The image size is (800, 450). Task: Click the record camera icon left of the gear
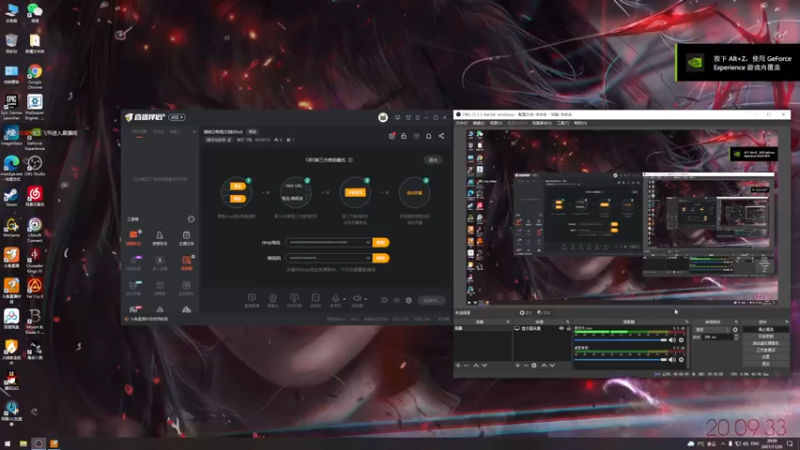point(384,301)
